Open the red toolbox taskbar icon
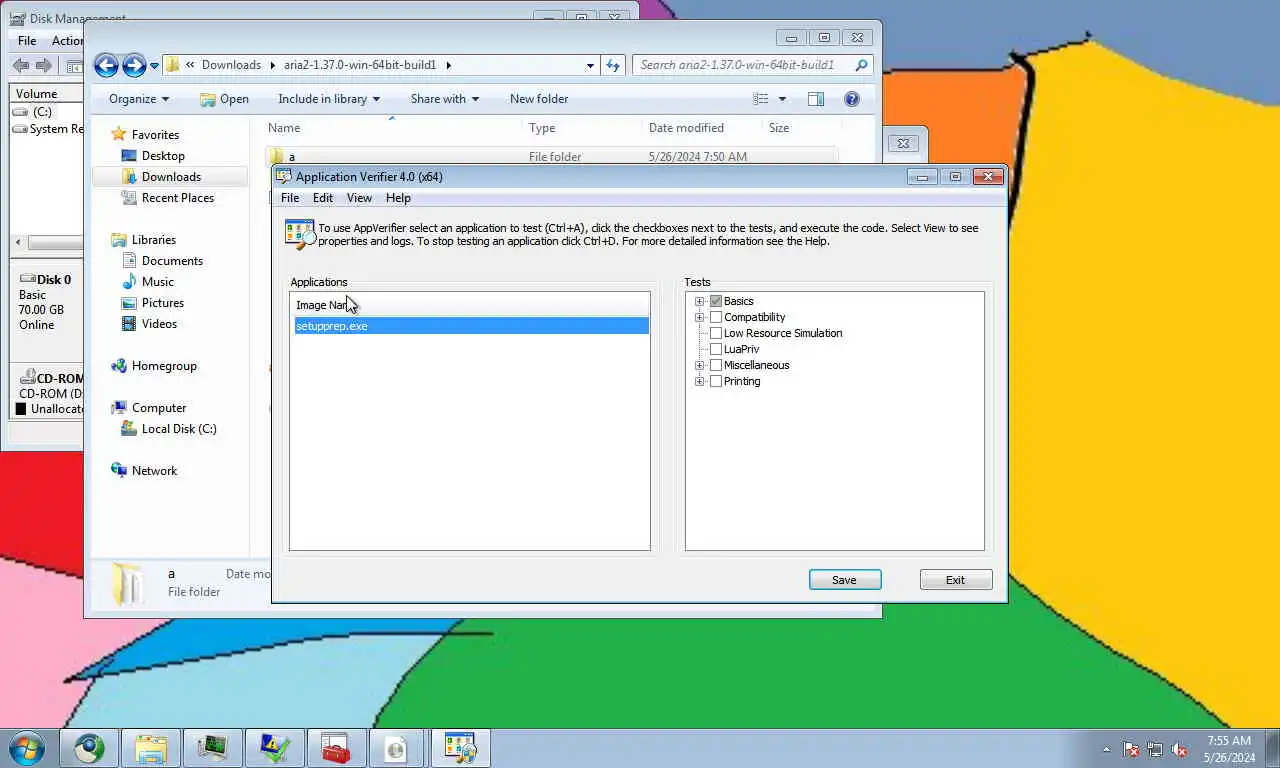This screenshot has width=1280, height=768. 336,748
